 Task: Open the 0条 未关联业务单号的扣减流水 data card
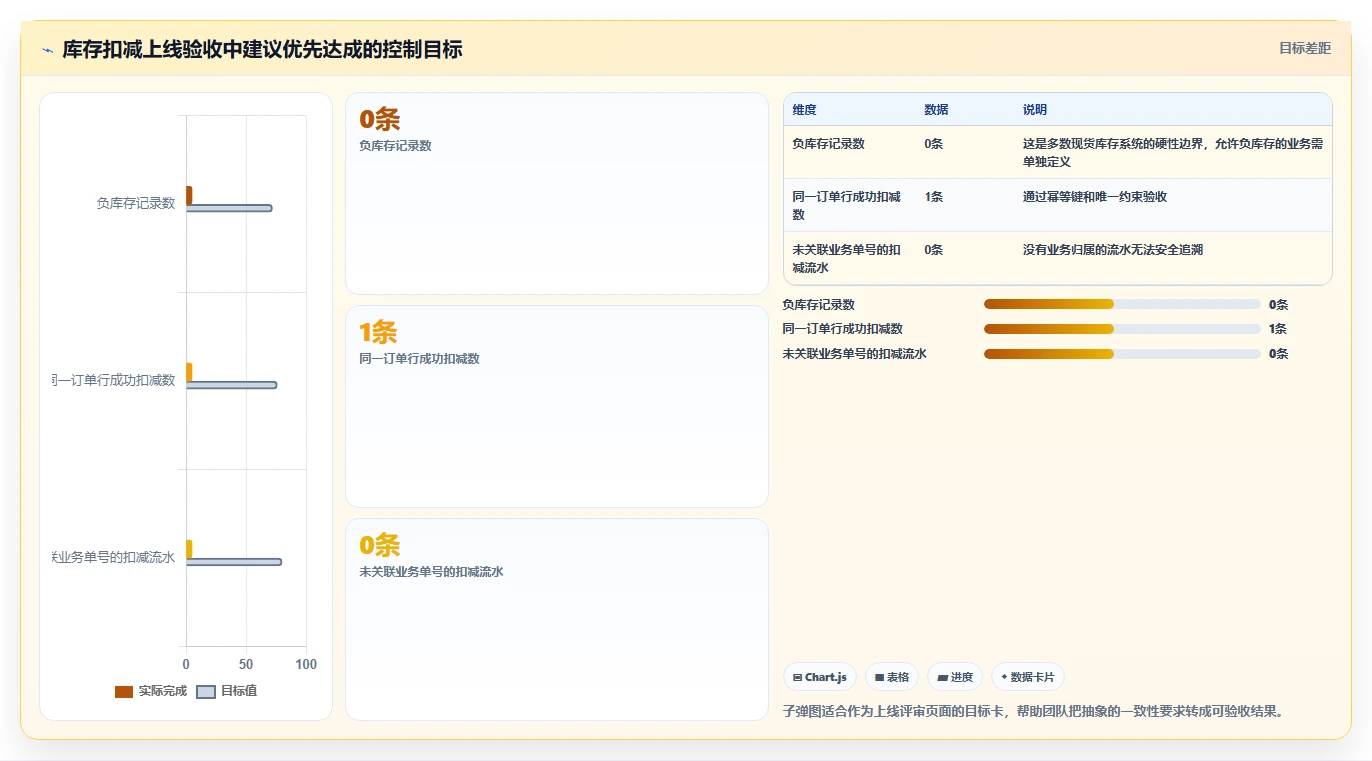point(556,619)
